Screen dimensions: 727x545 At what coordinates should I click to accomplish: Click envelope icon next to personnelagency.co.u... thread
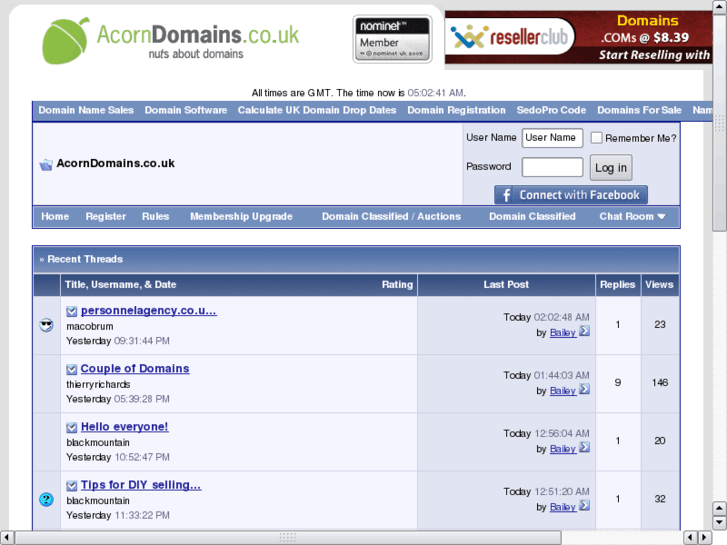coord(71,311)
